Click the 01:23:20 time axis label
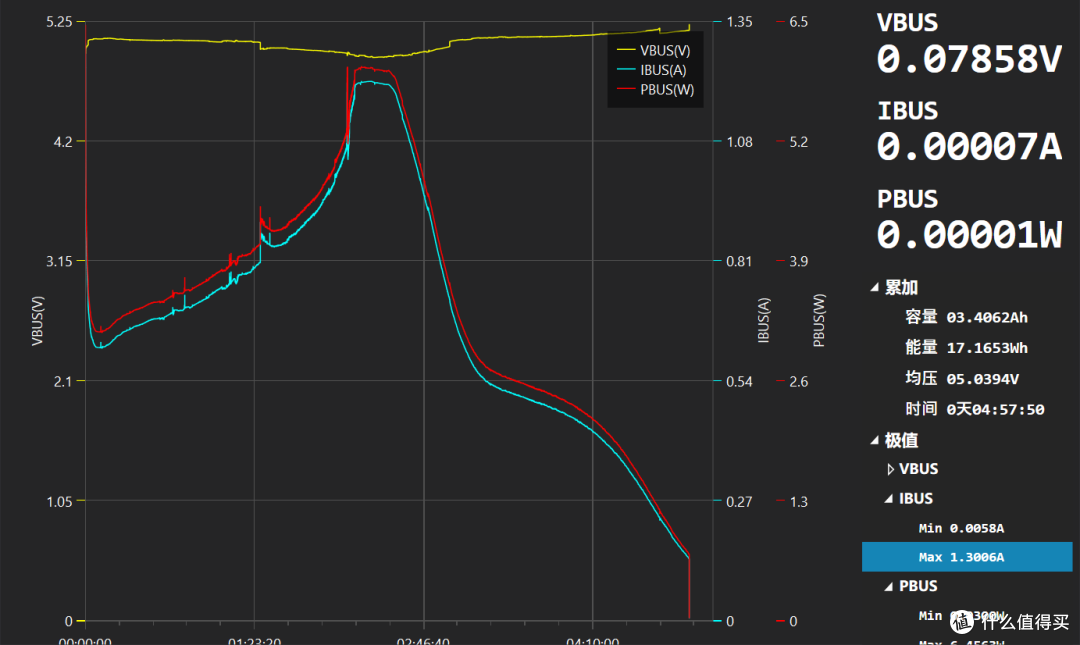 [254, 641]
